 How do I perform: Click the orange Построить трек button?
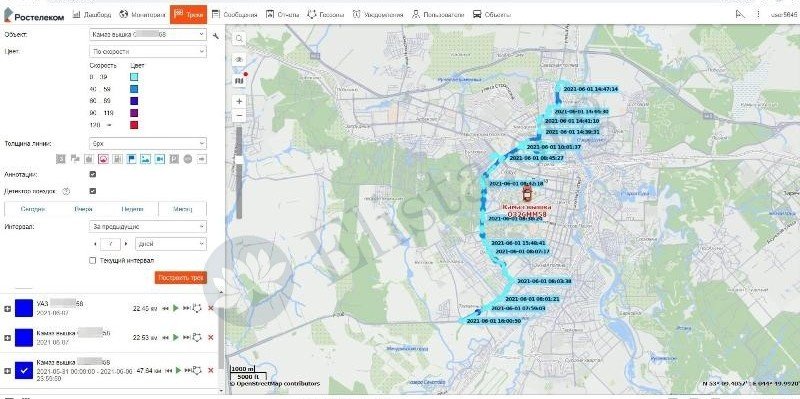coord(181,278)
